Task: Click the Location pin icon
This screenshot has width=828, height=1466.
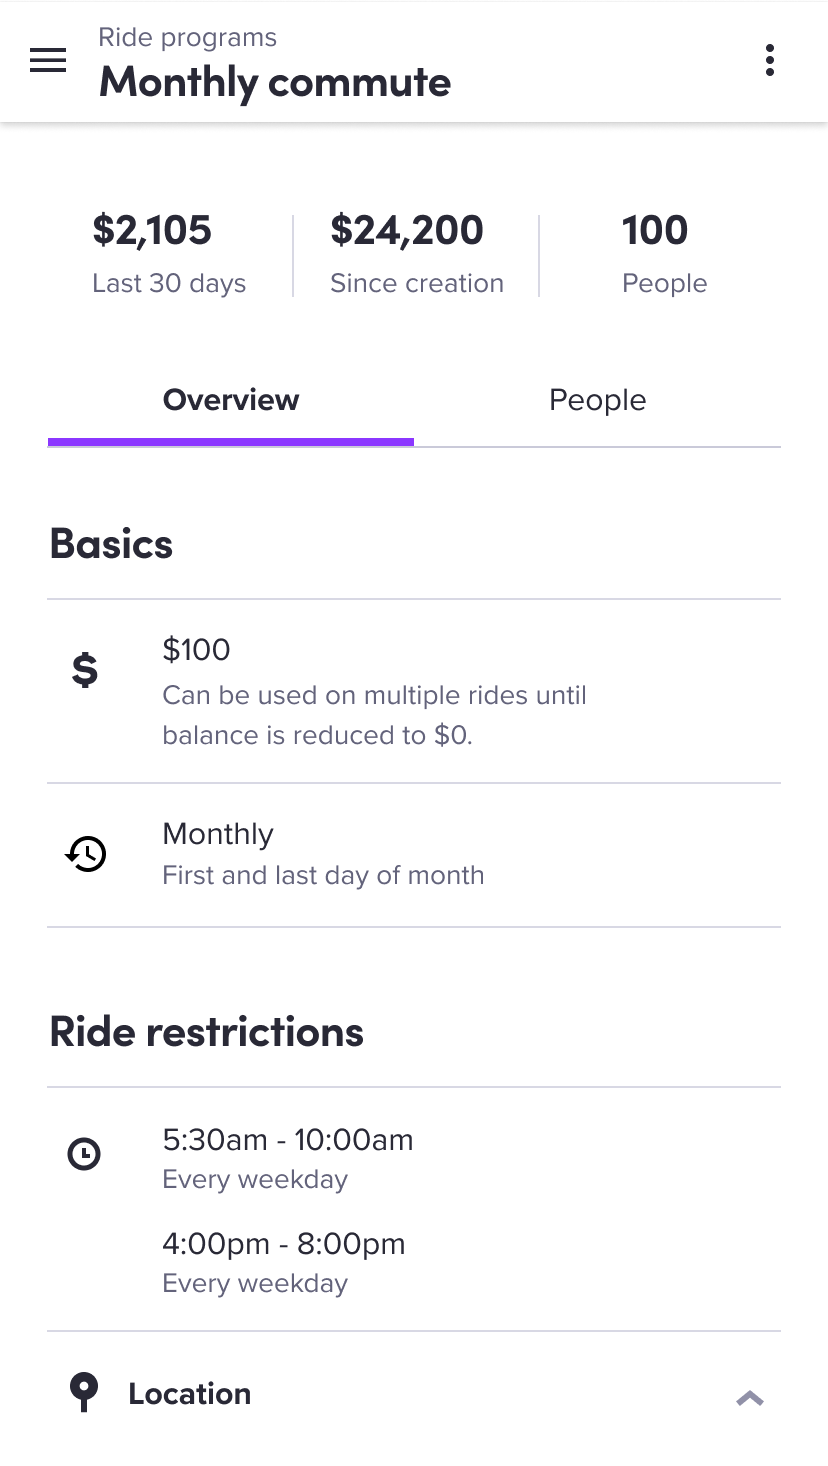Action: pos(84,1392)
